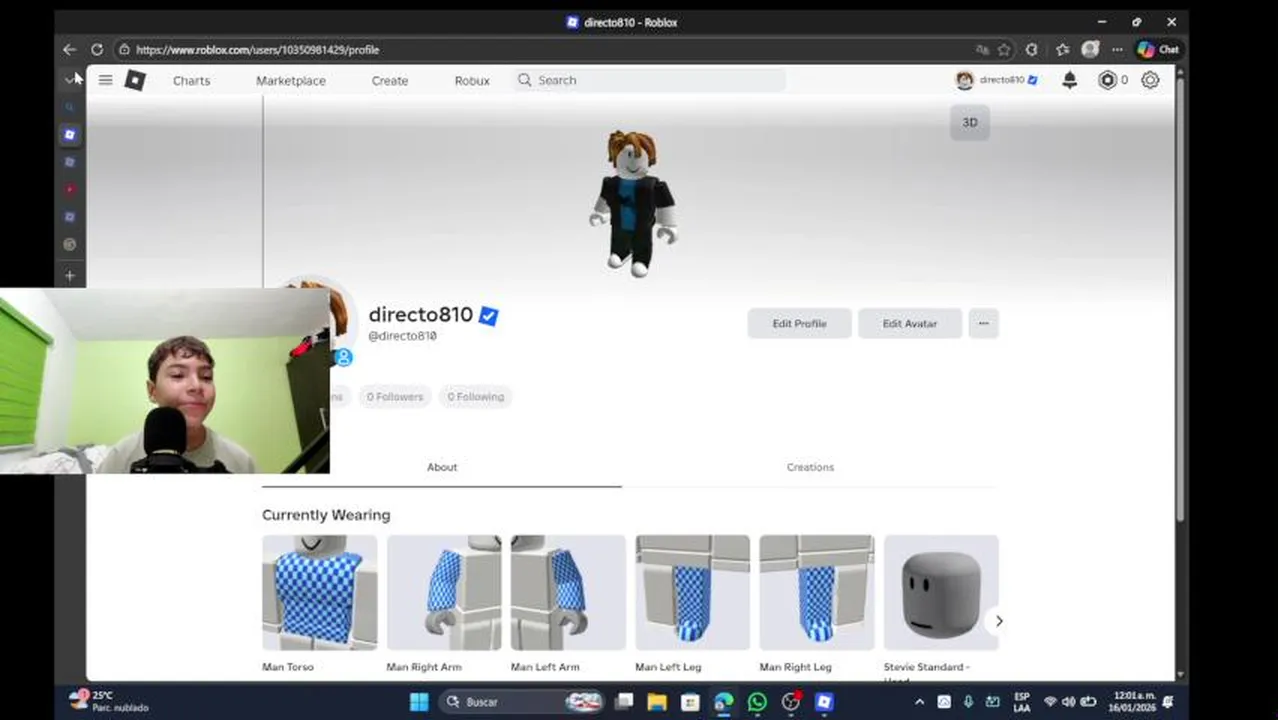Click the Edit Avatar button

tap(910, 324)
